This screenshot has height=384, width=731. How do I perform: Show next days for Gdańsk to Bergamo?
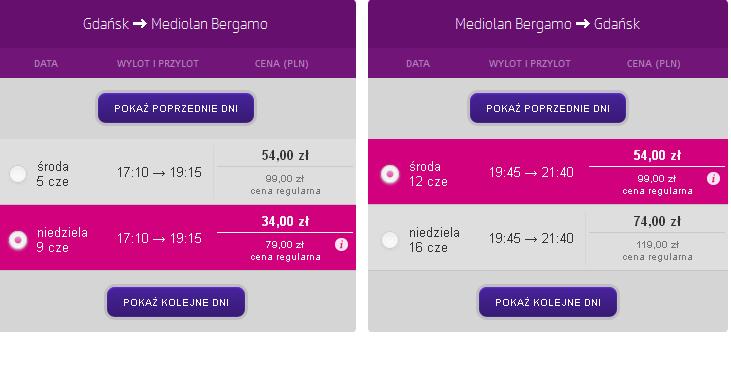click(176, 302)
